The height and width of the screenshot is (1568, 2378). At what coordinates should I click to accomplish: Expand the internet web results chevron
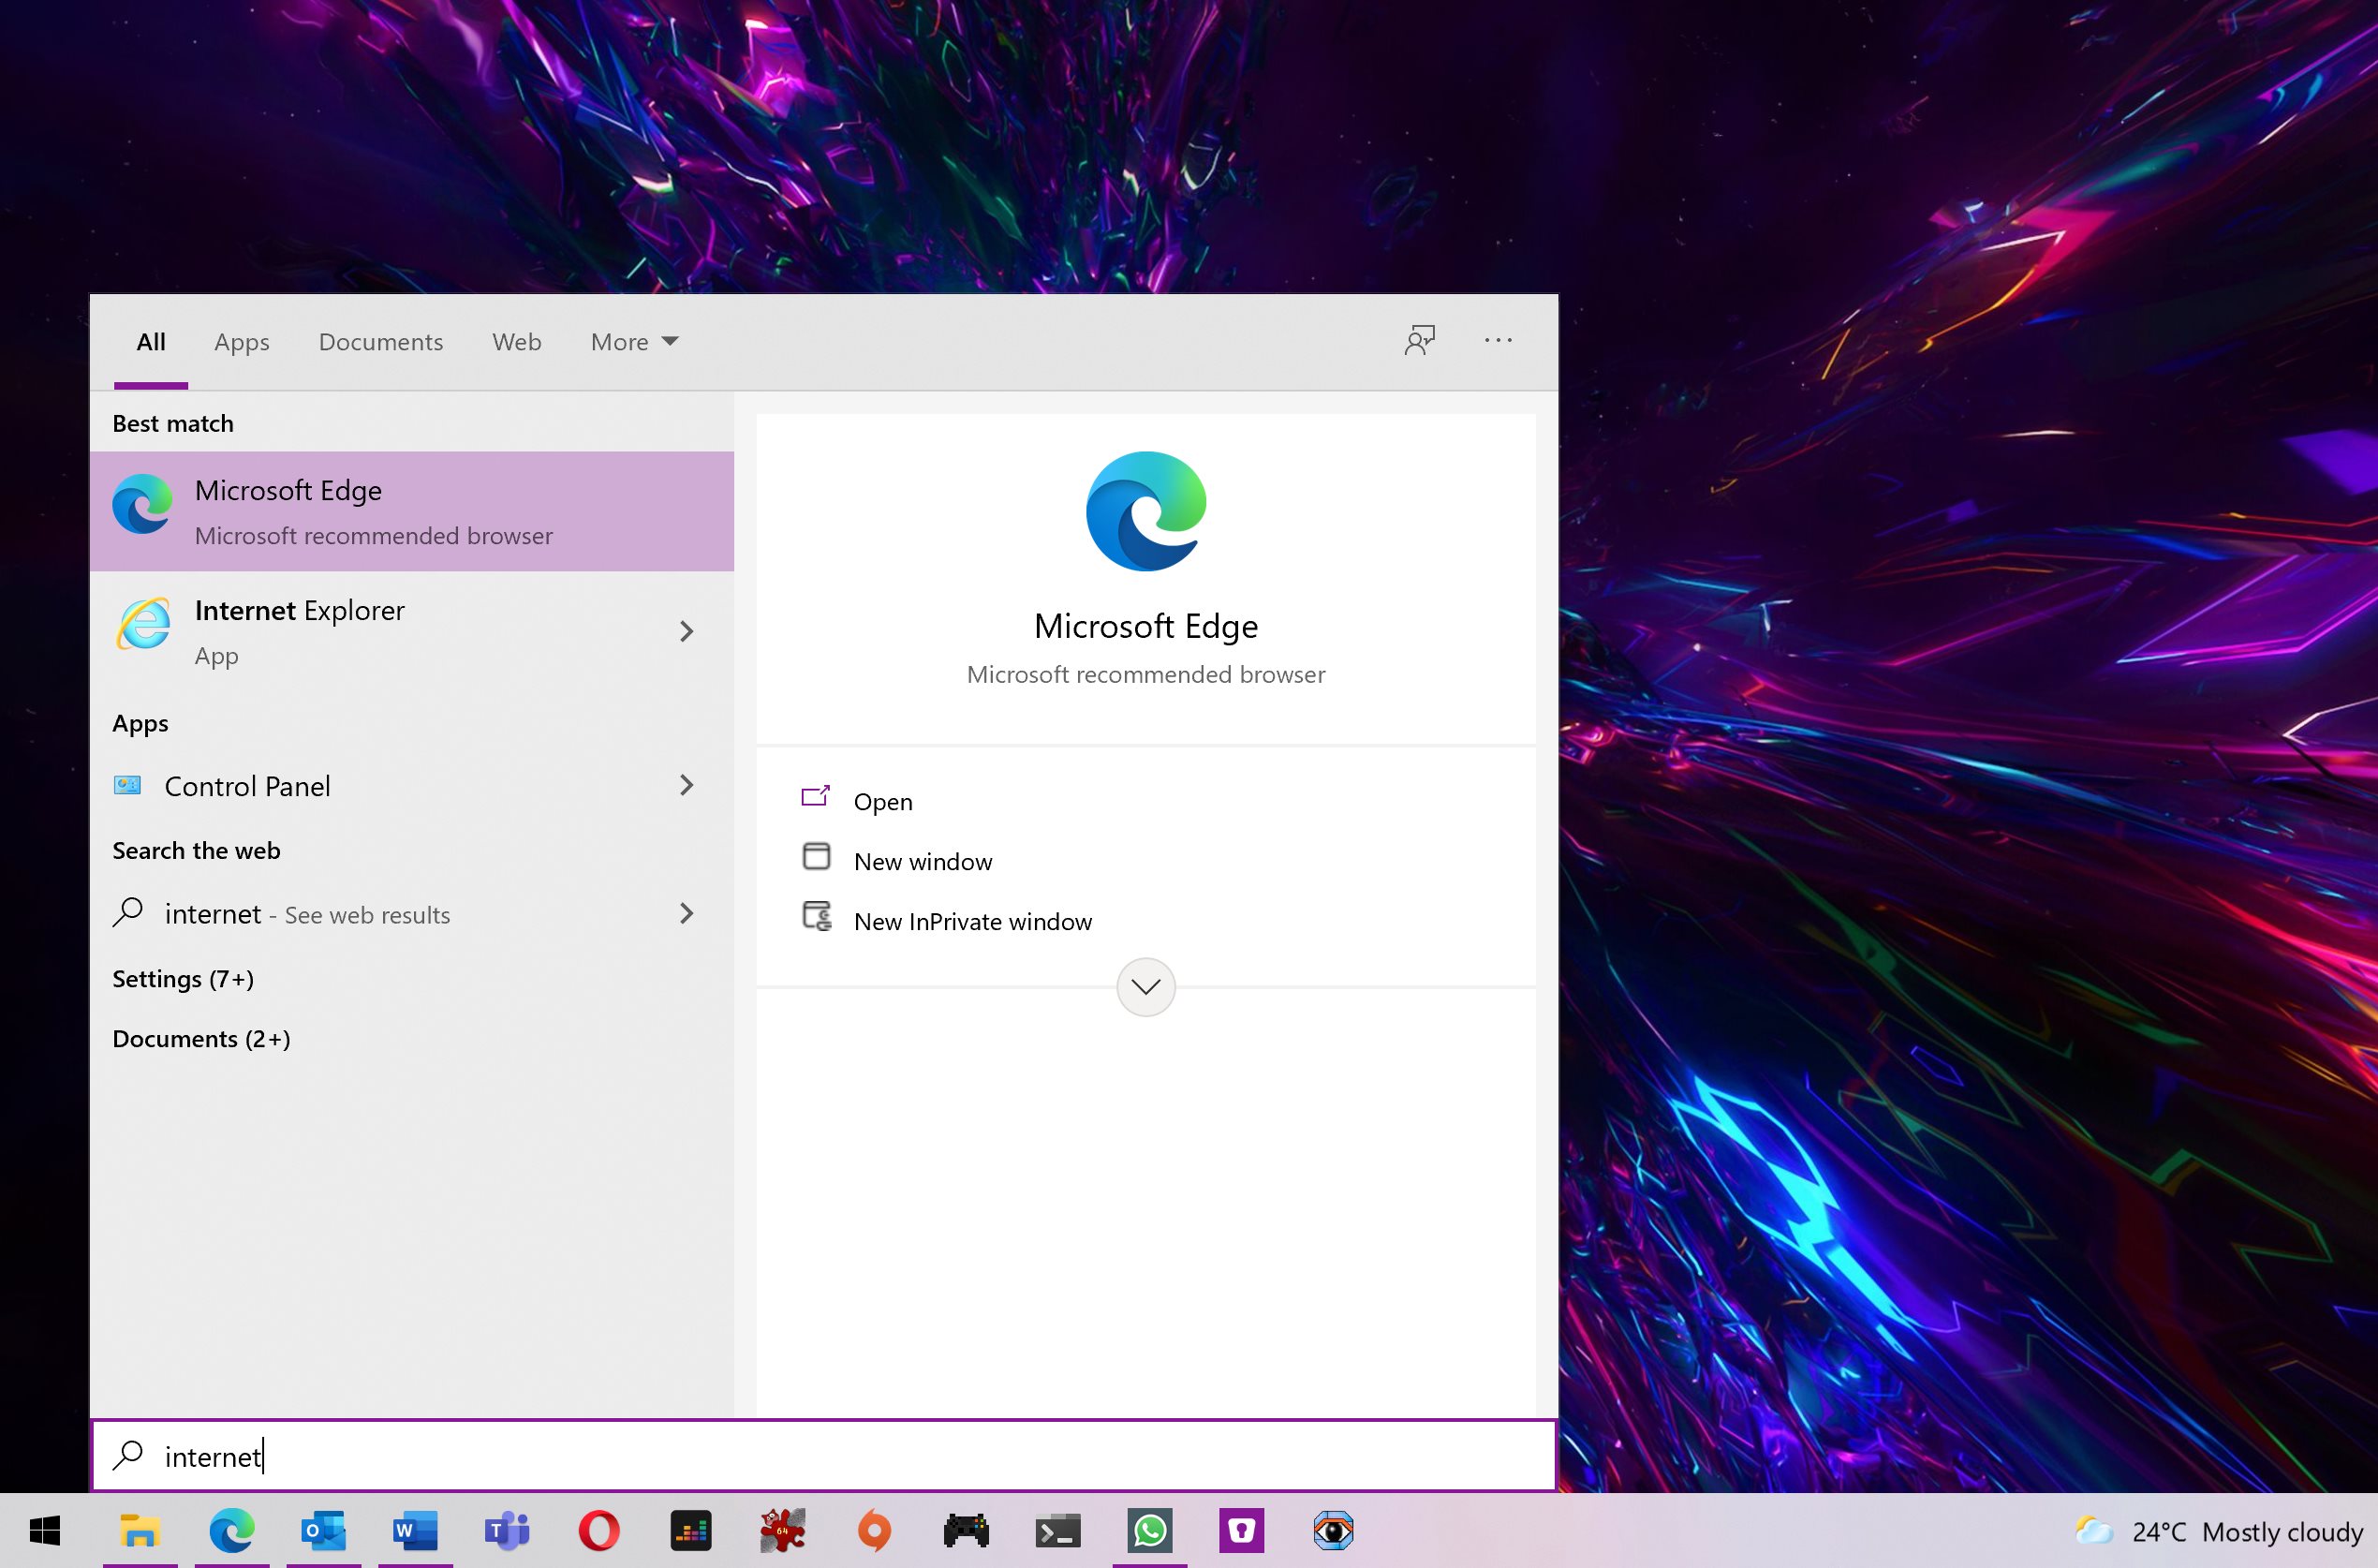[x=687, y=913]
